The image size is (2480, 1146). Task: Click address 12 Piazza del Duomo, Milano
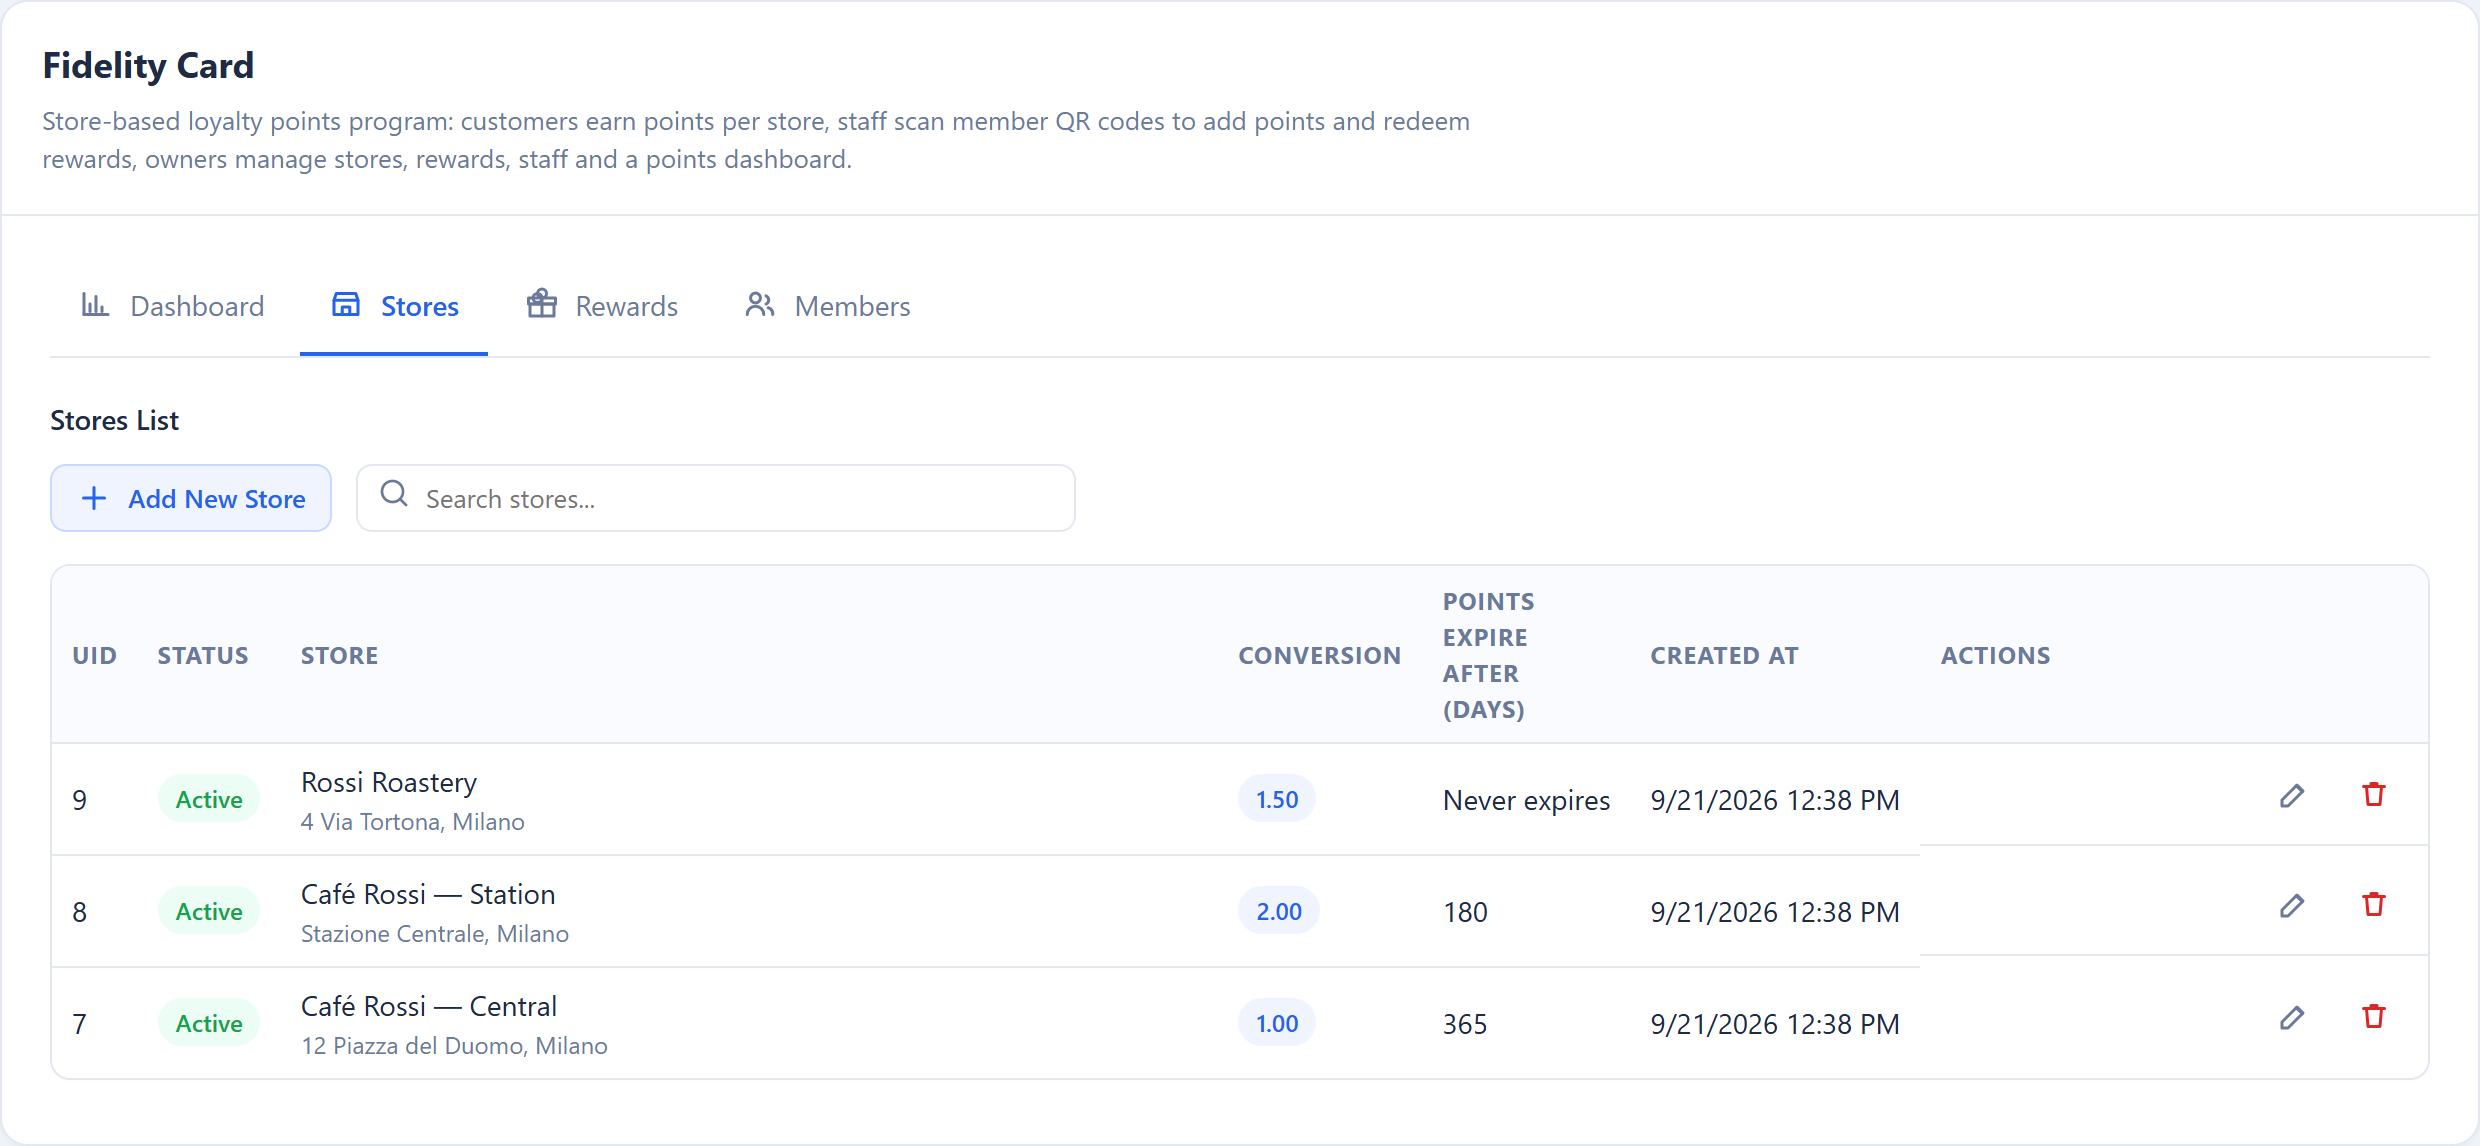point(454,1046)
